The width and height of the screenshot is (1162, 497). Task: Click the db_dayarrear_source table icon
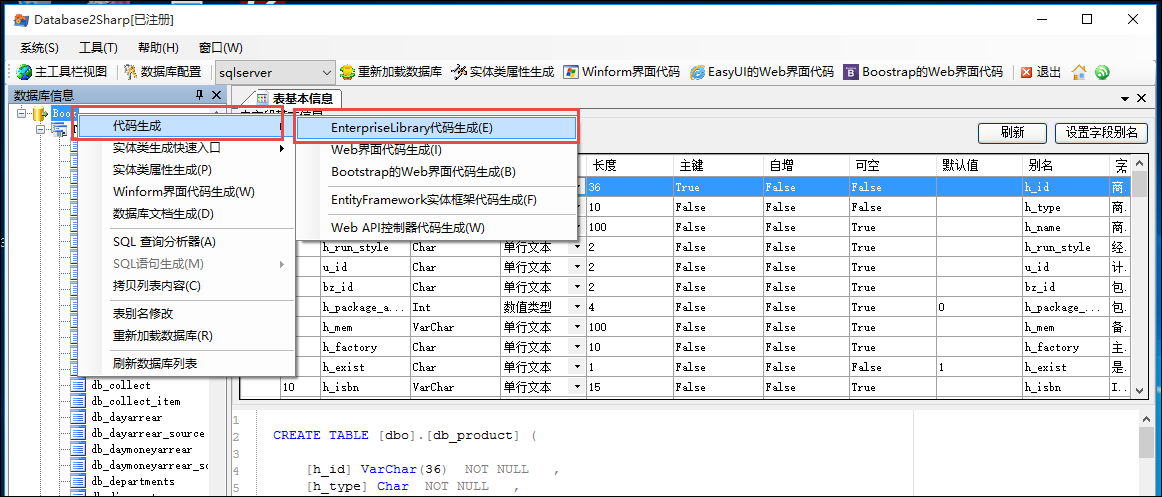(79, 433)
